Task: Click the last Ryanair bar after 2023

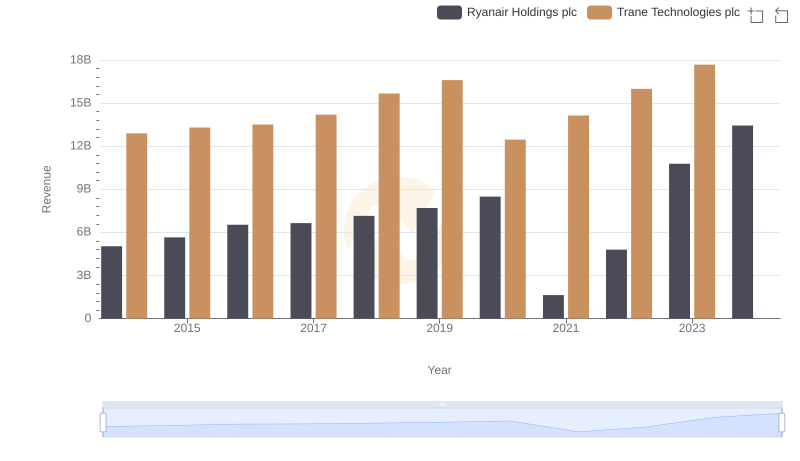Action: coord(742,222)
